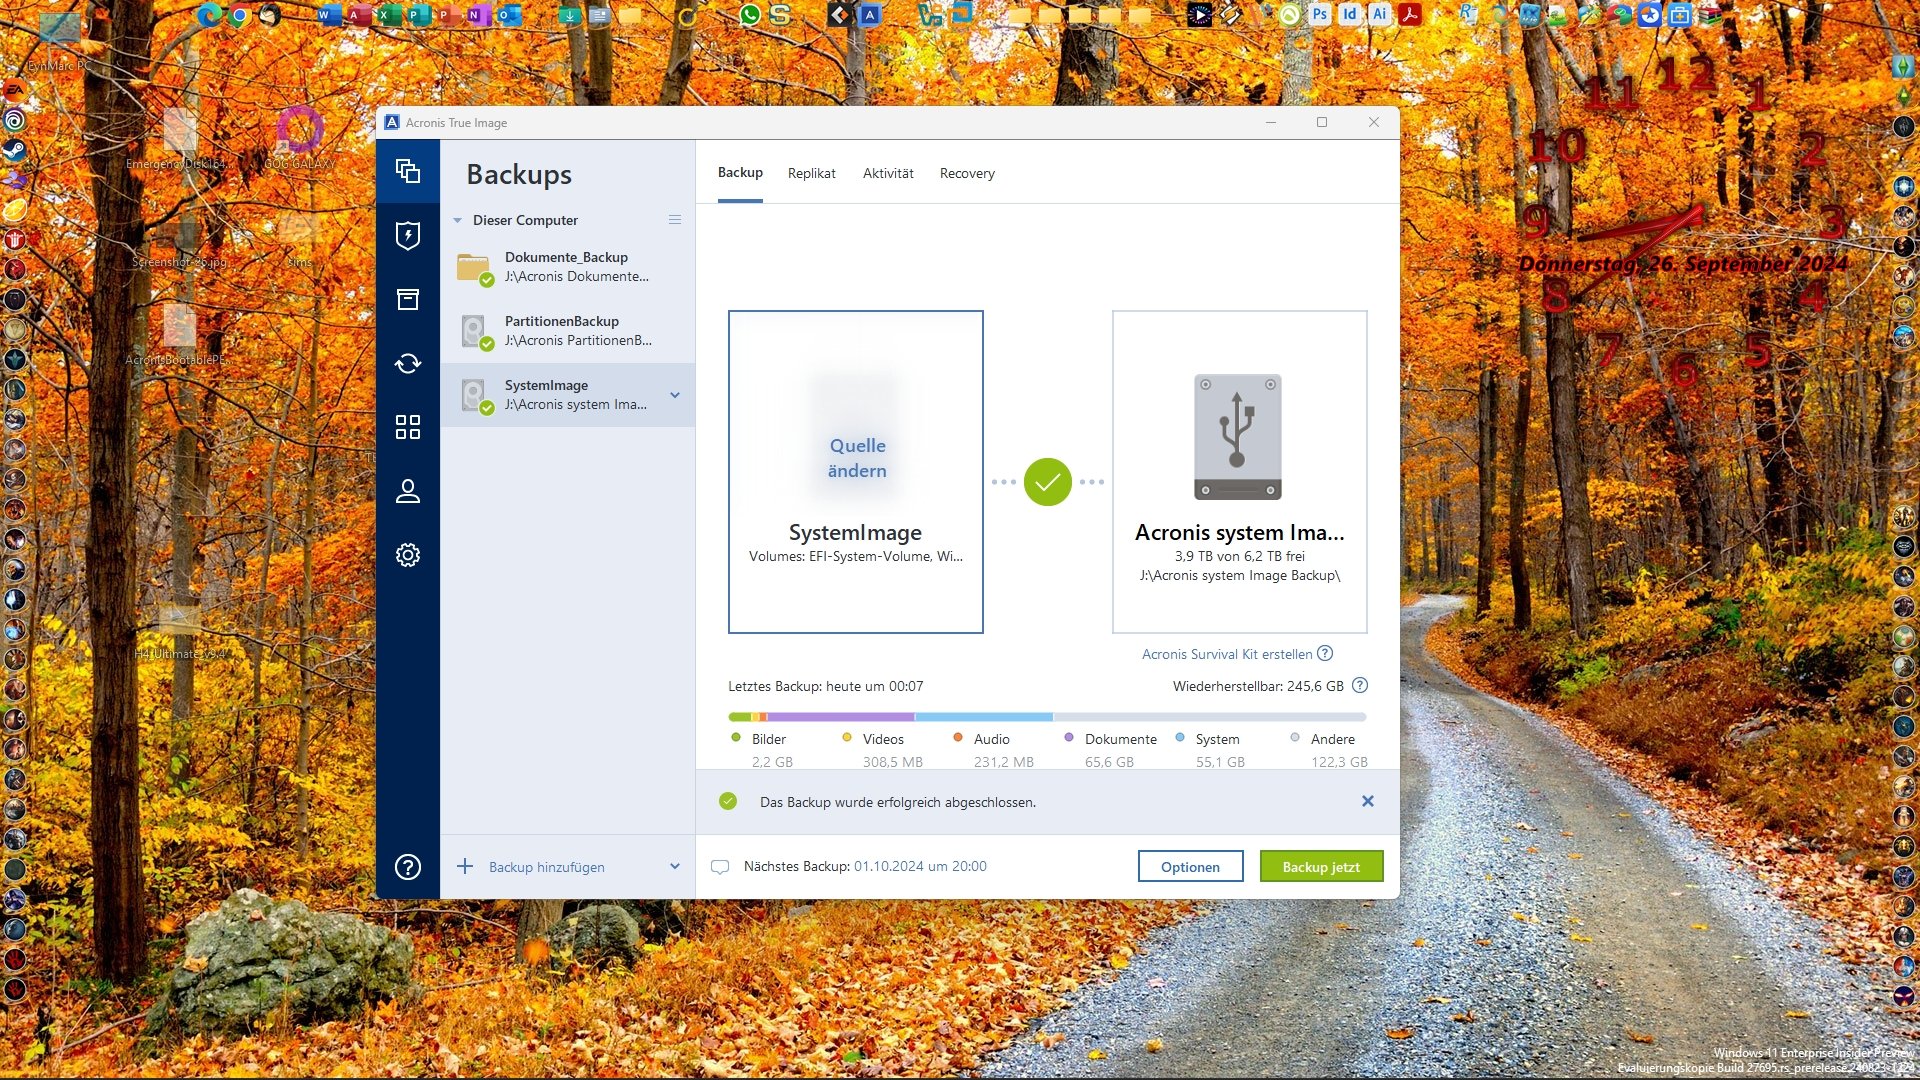The image size is (1920, 1080).
Task: Open the Settings gear in sidebar
Action: [408, 555]
